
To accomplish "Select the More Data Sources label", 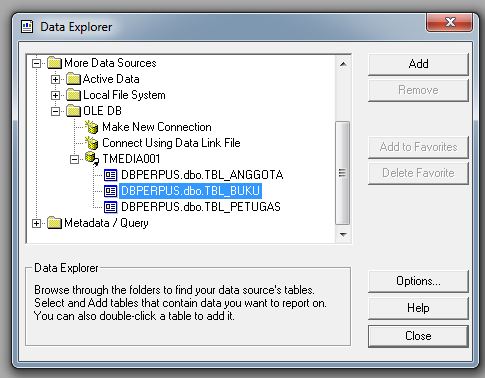I will [x=110, y=63].
